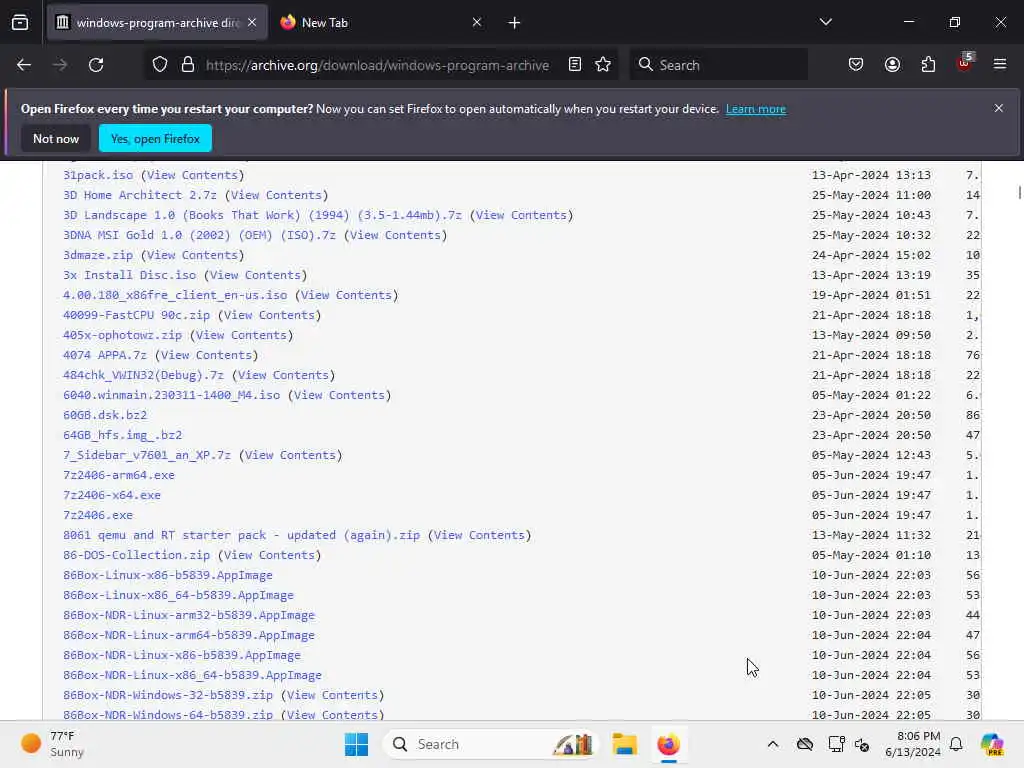
Task: Toggle reader view icon
Action: [575, 65]
